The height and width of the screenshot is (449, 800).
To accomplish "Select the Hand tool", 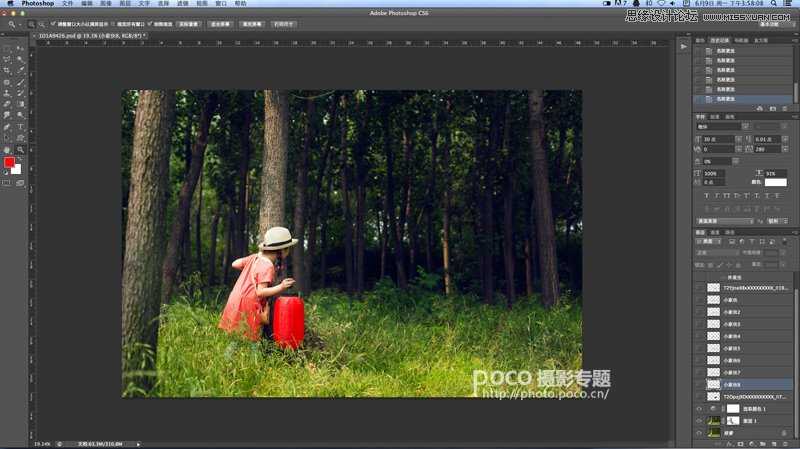I will pos(7,150).
